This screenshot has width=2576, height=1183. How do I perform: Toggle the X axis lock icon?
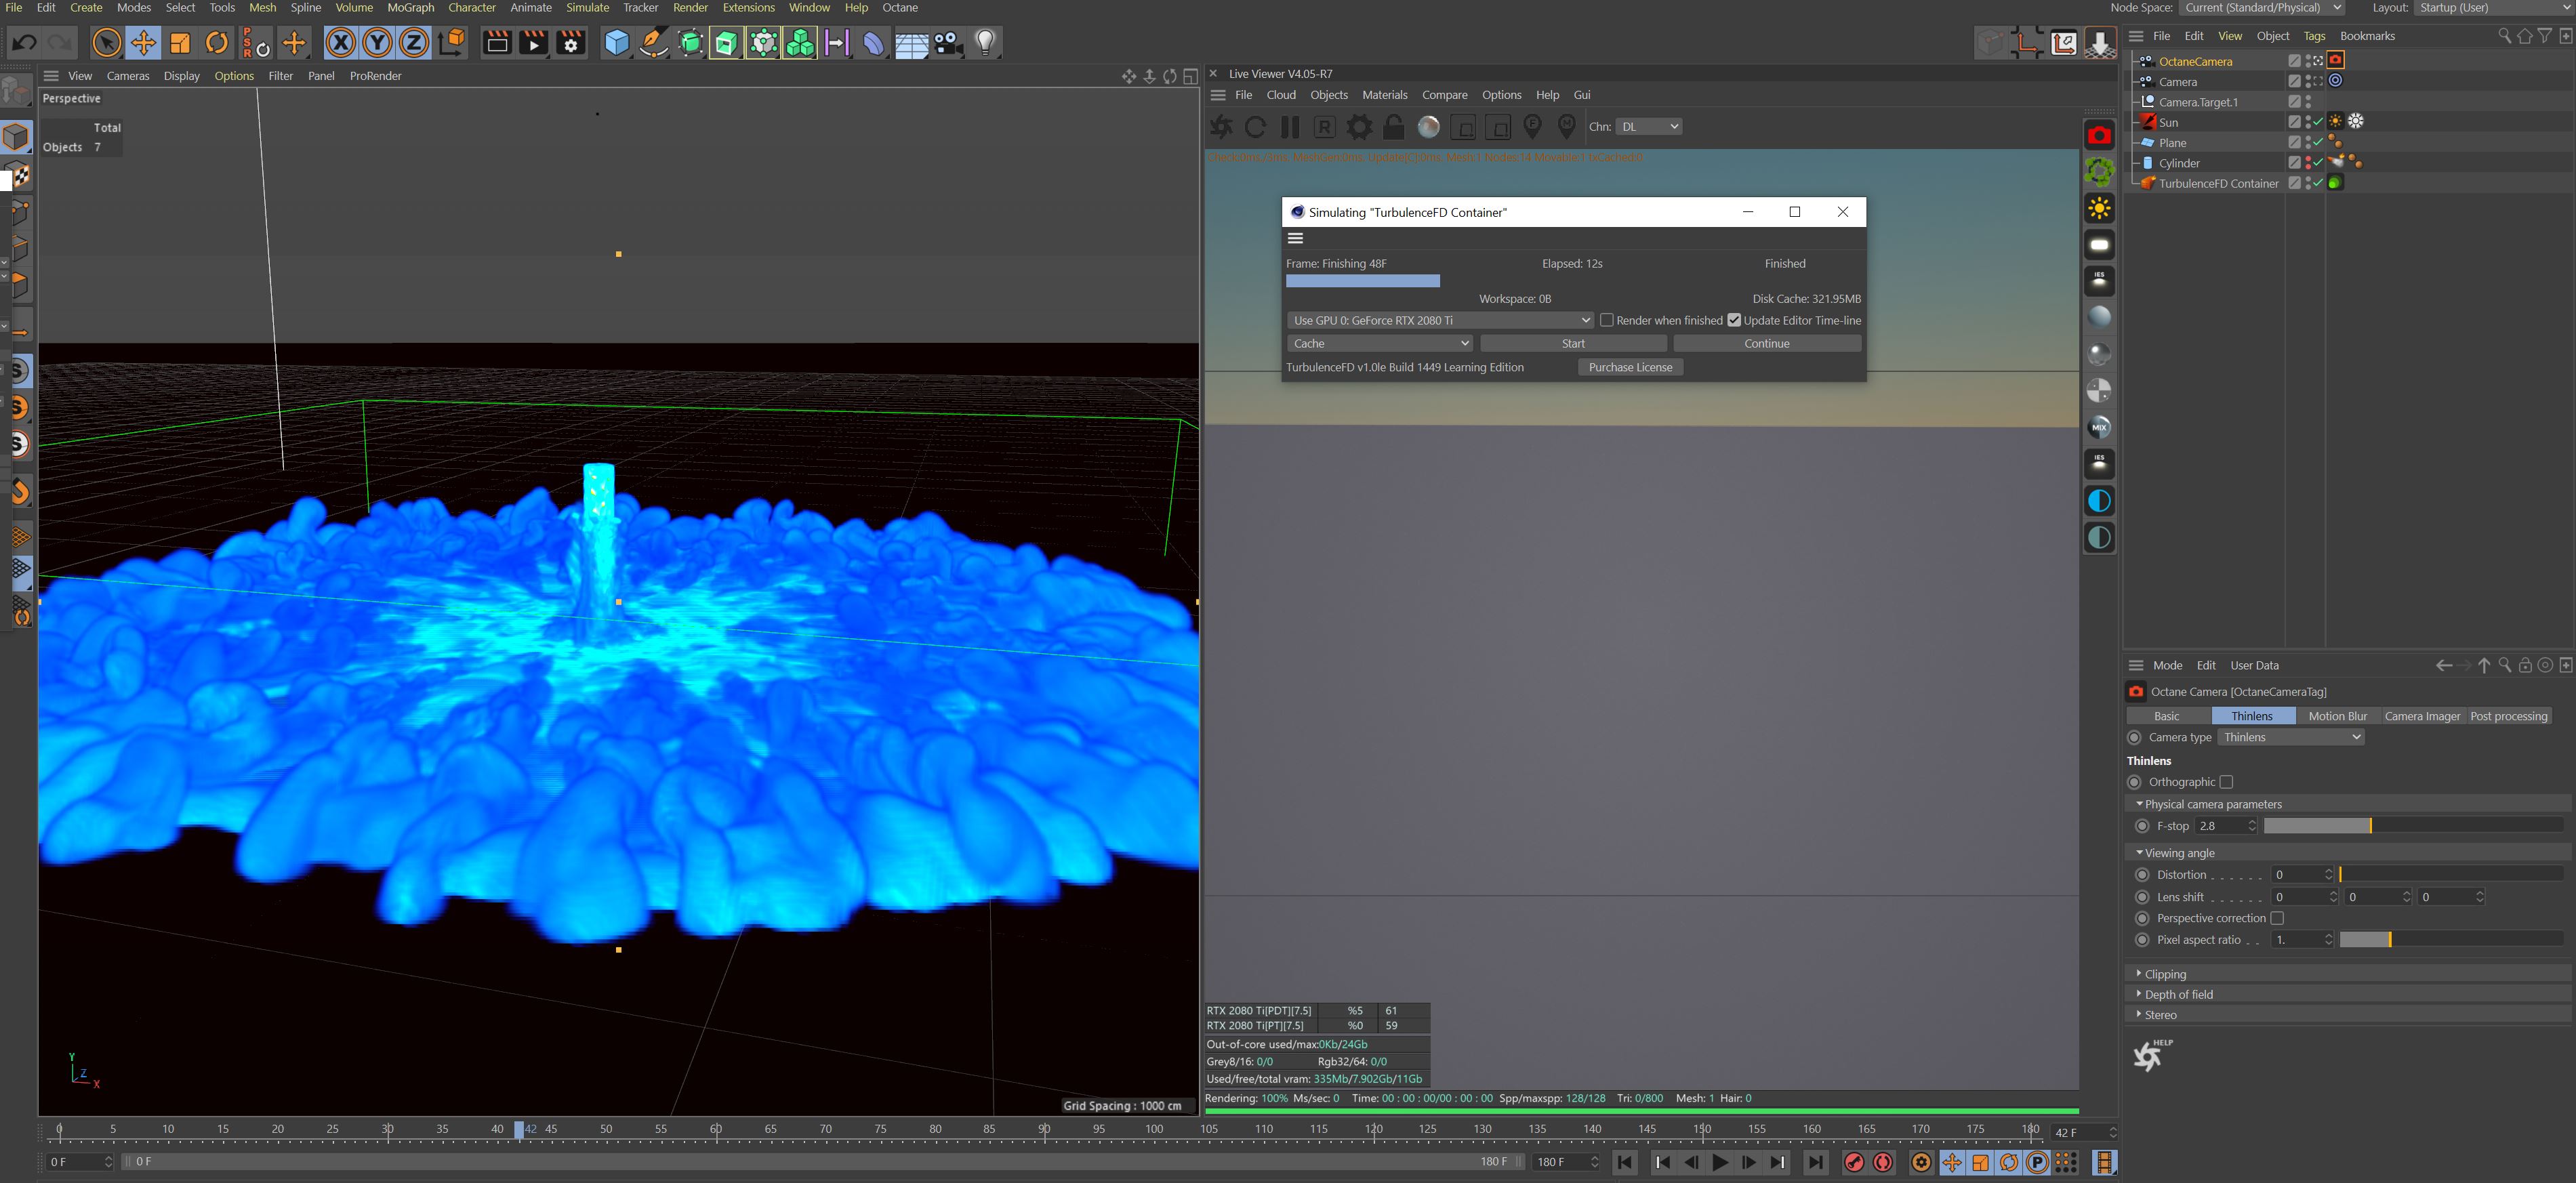coord(340,43)
